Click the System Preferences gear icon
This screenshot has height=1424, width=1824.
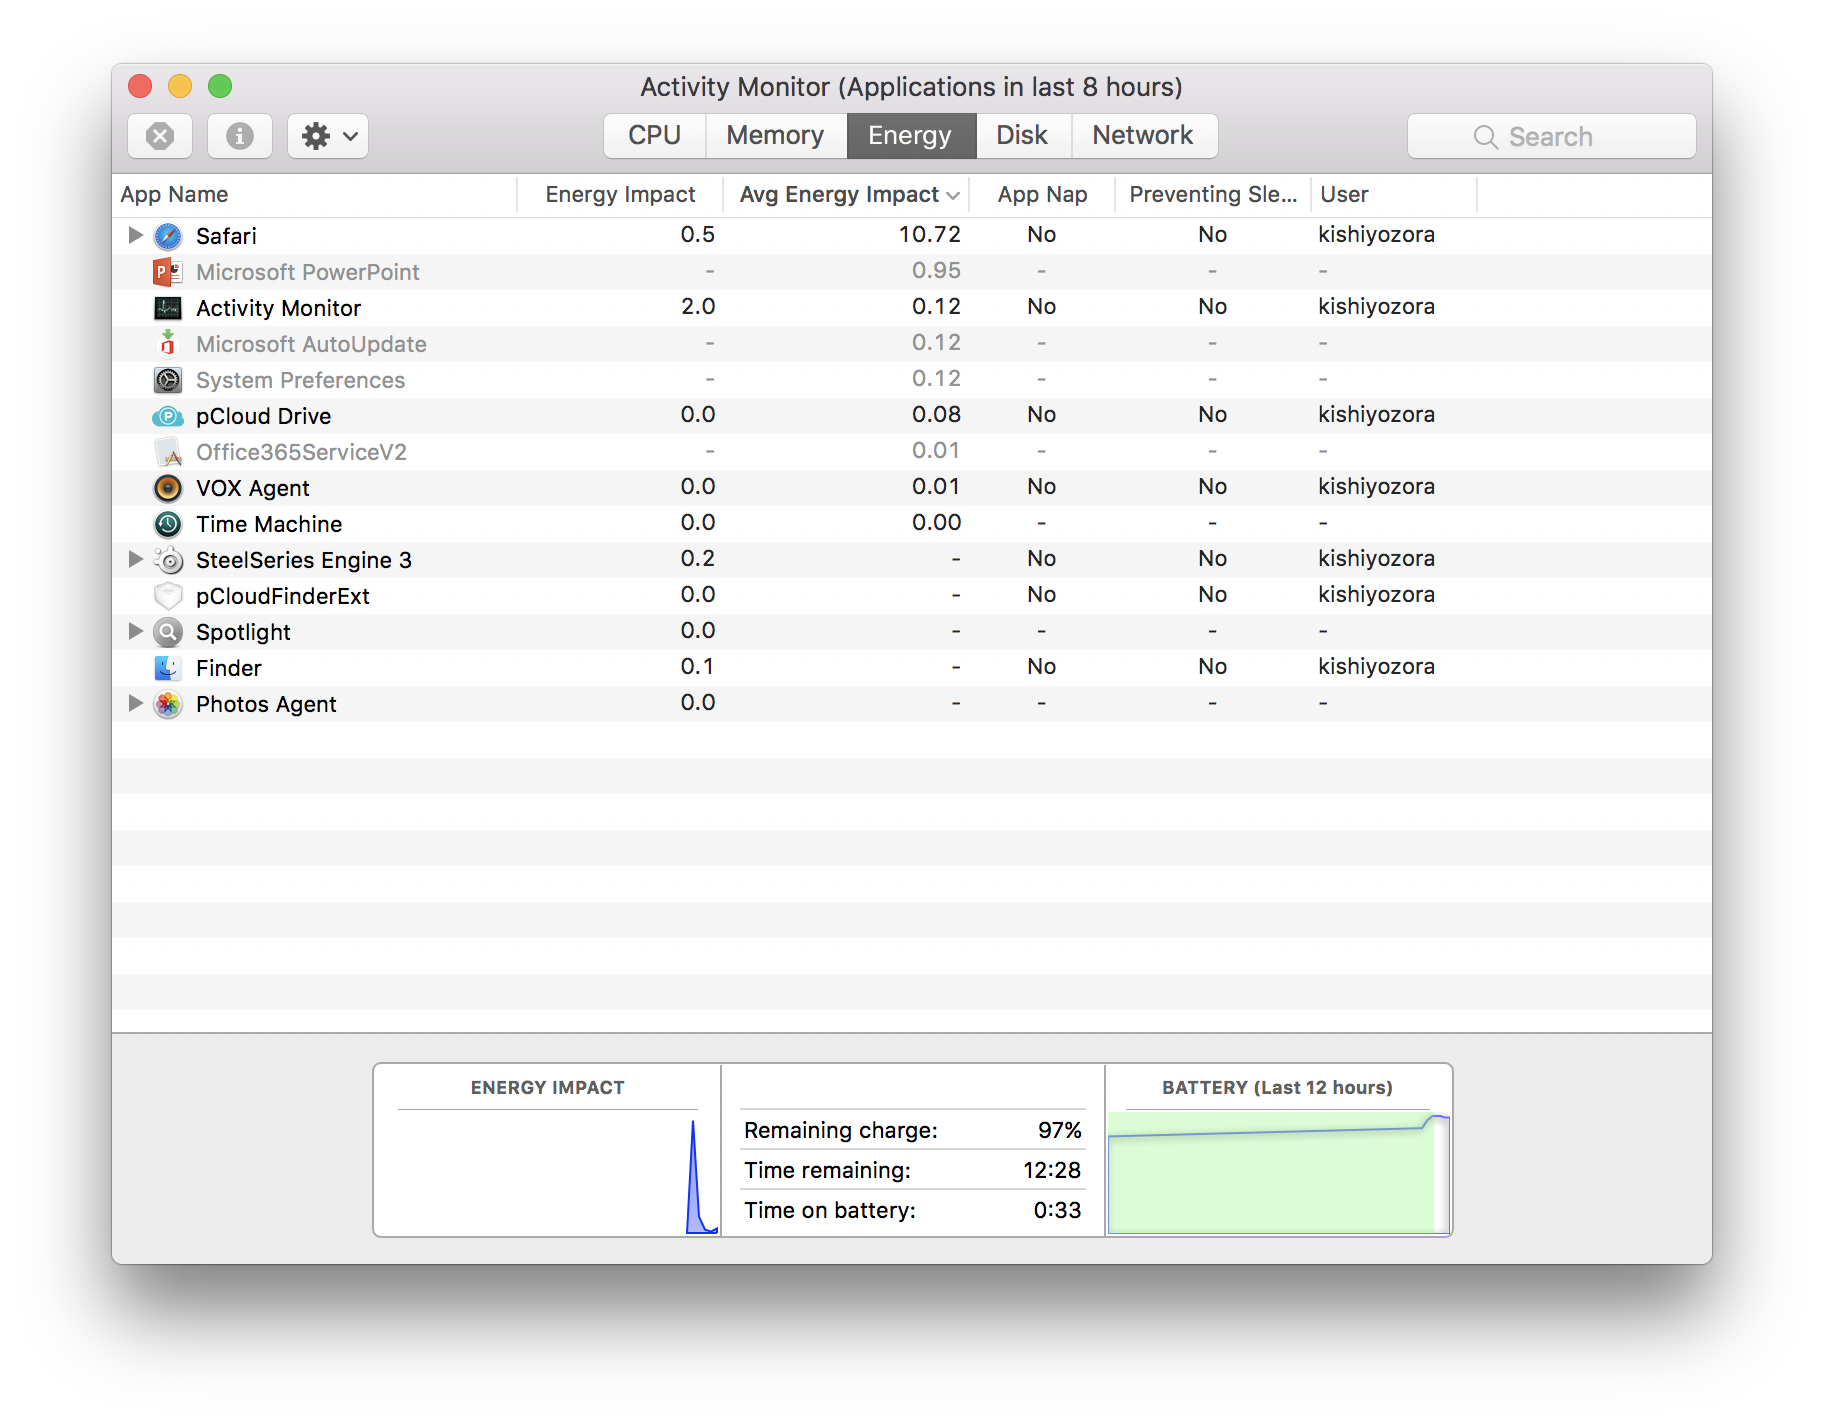click(x=168, y=380)
